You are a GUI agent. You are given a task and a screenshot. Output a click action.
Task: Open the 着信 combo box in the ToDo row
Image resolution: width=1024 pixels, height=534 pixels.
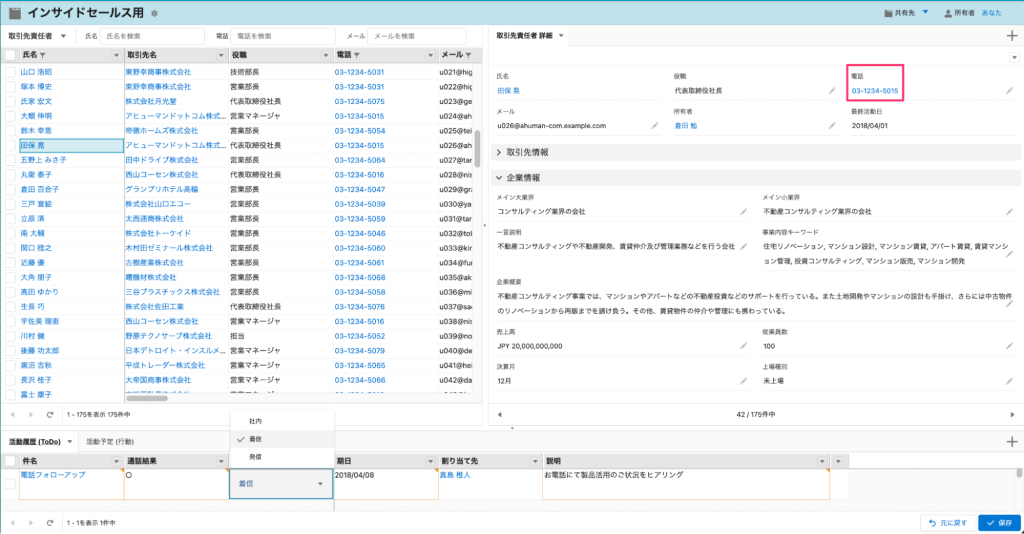pyautogui.click(x=281, y=484)
